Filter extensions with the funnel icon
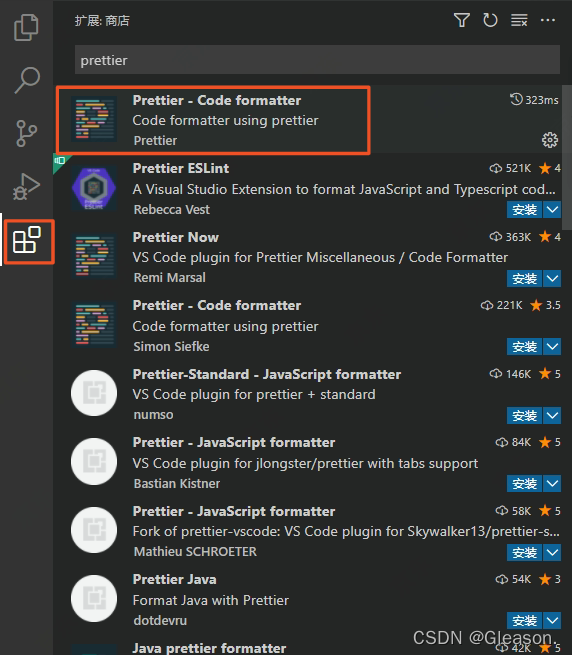 coord(462,20)
